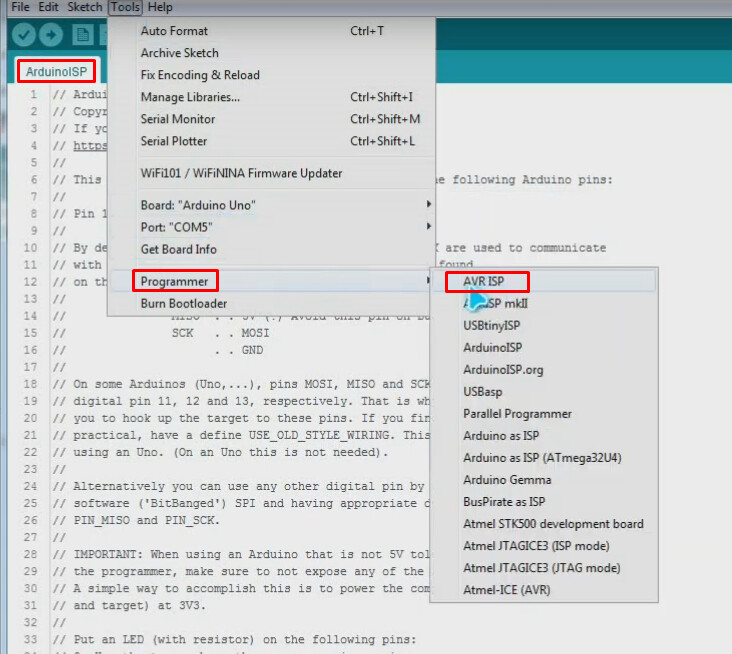The image size is (732, 654).
Task: Select Atmel STK500 development board
Action: pos(544,524)
